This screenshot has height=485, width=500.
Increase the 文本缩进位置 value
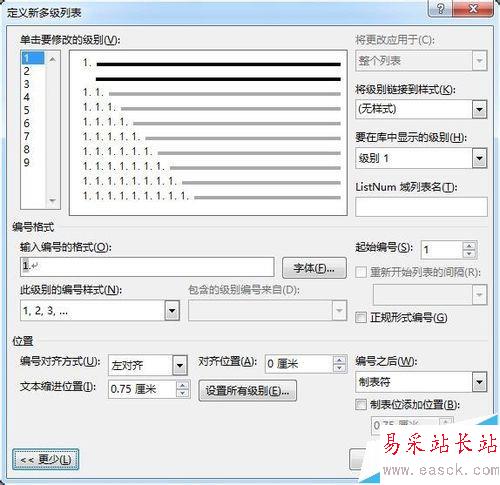(x=183, y=385)
